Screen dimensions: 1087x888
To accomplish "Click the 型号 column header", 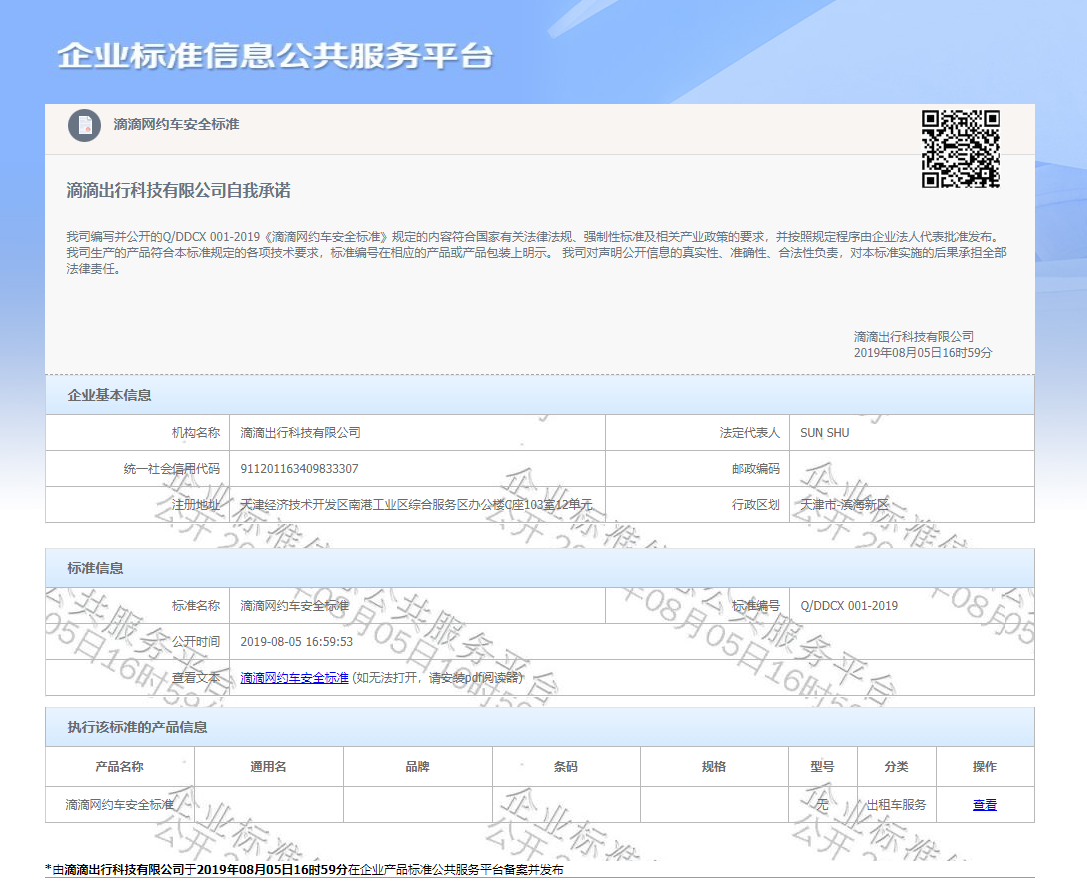I will pyautogui.click(x=822, y=767).
